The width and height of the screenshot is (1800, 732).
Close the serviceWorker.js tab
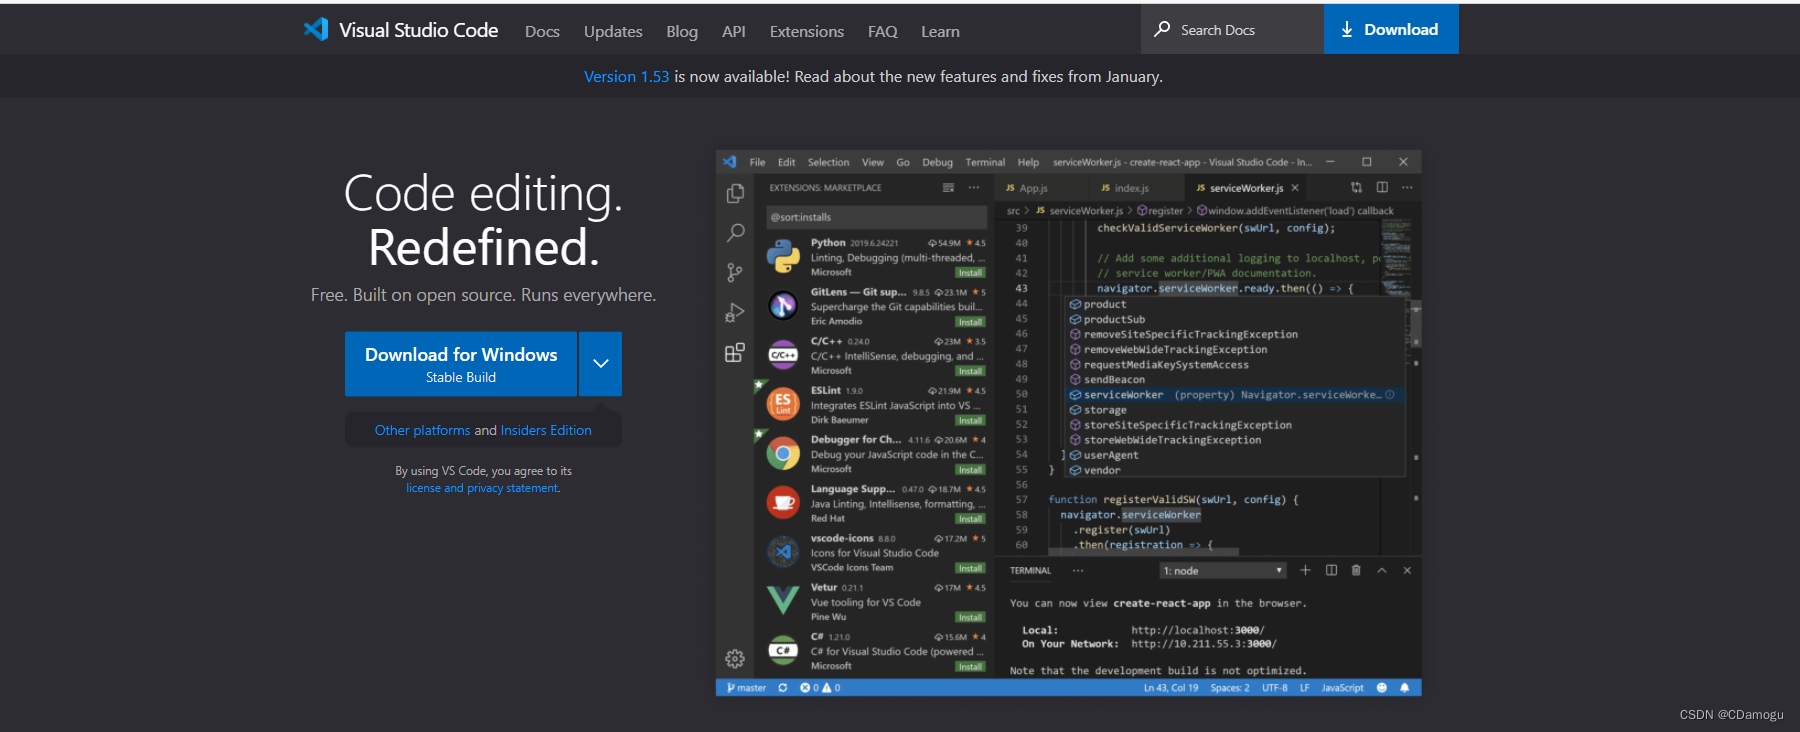pyautogui.click(x=1295, y=188)
